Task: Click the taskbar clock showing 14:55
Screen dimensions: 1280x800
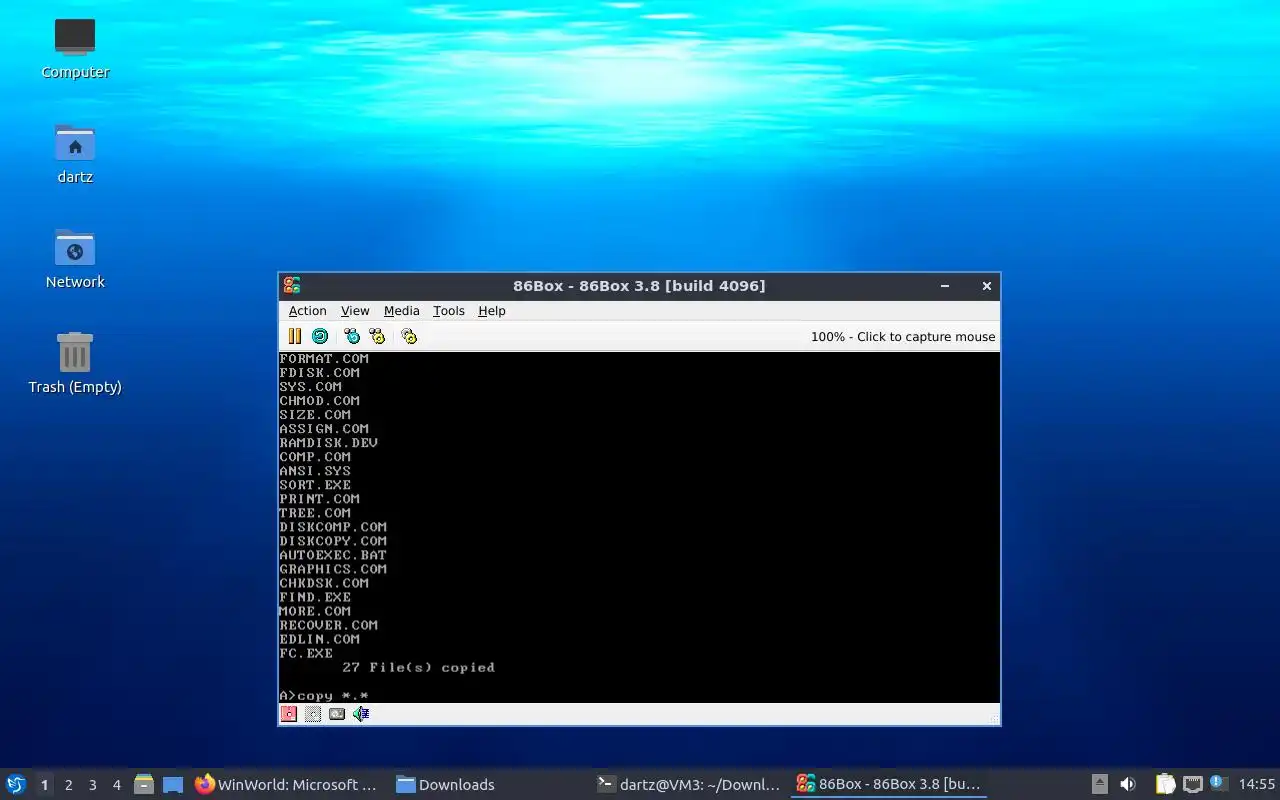Action: pyautogui.click(x=1256, y=784)
